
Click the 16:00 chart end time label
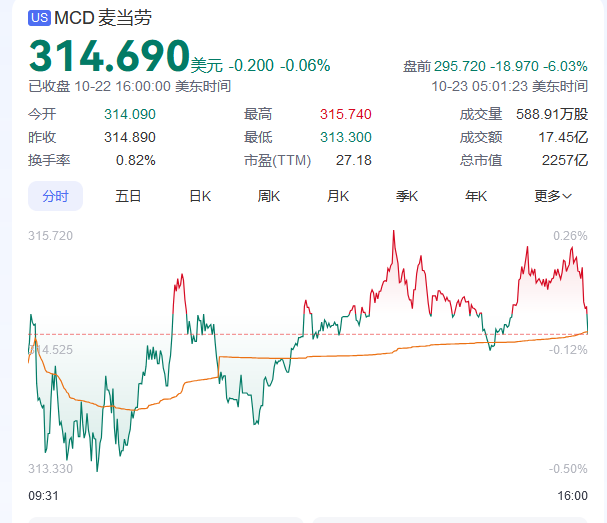point(573,496)
